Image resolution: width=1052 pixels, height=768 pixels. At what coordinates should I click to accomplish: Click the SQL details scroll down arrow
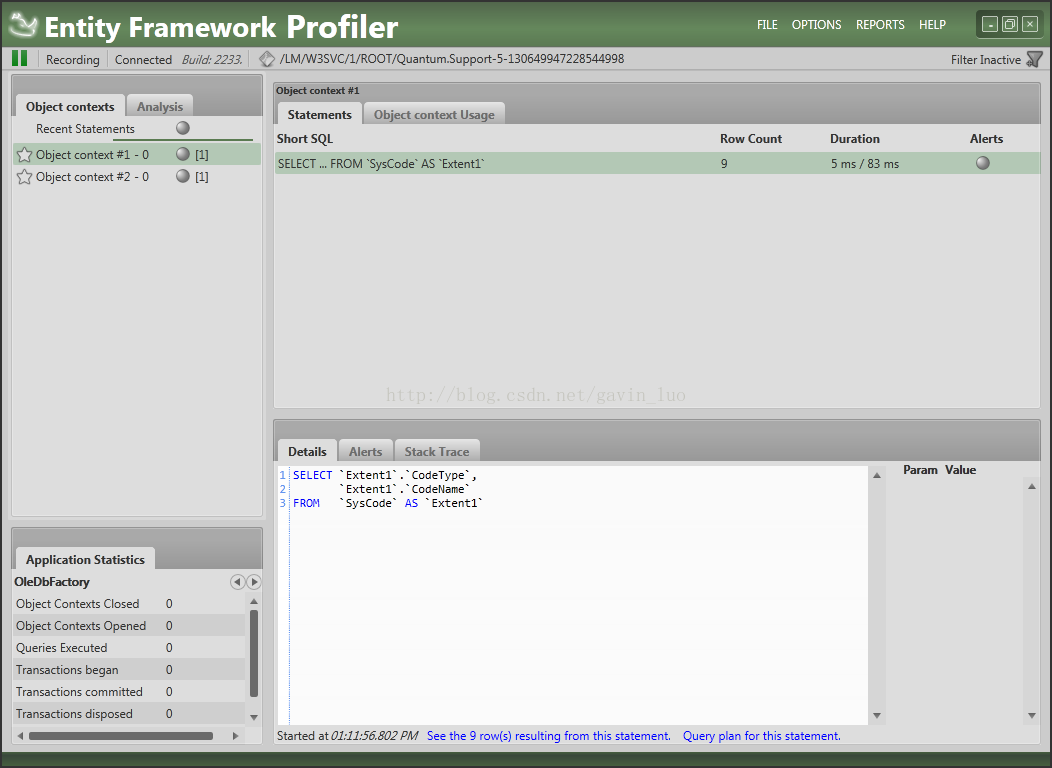coord(876,716)
